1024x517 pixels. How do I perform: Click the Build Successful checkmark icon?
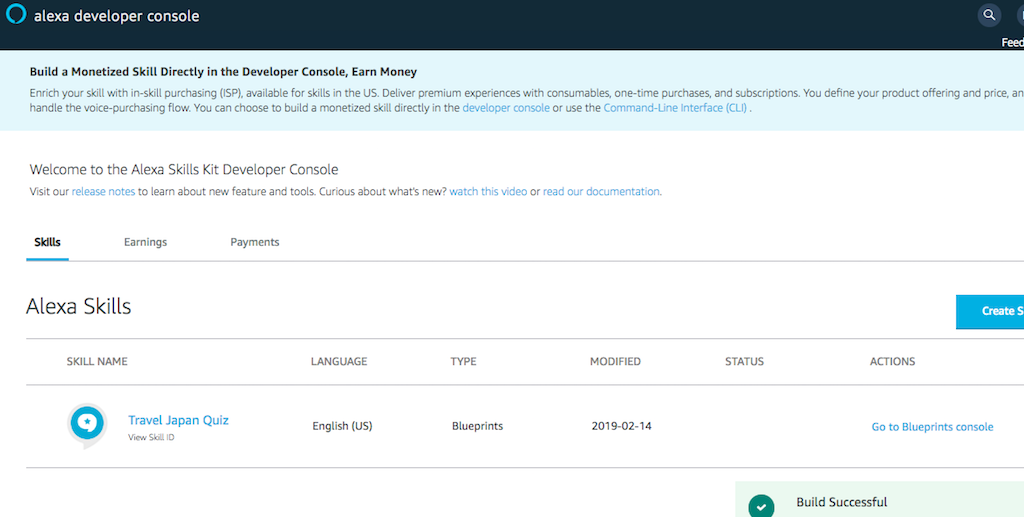[x=761, y=507]
